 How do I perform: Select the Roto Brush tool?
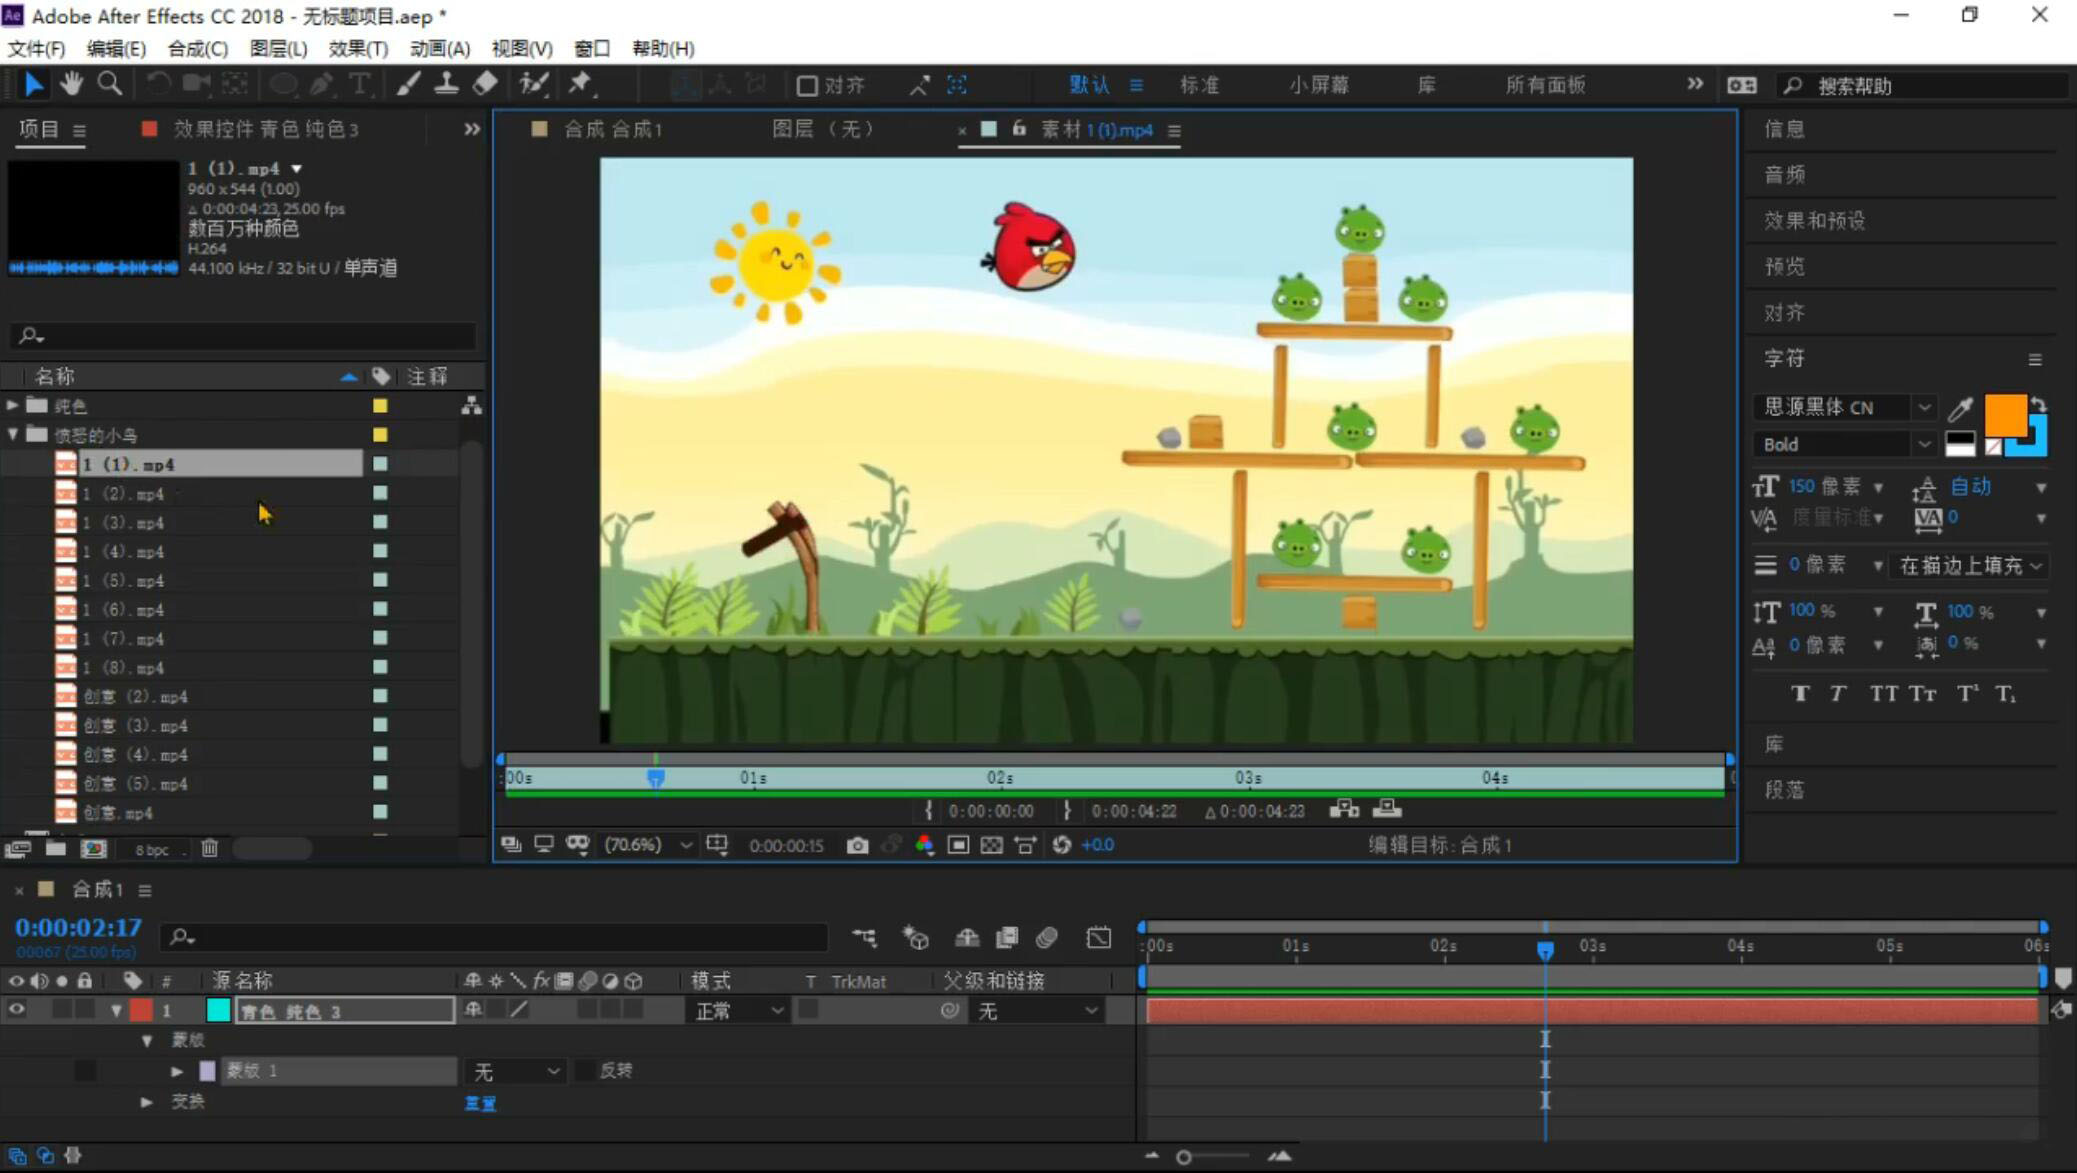(x=534, y=85)
